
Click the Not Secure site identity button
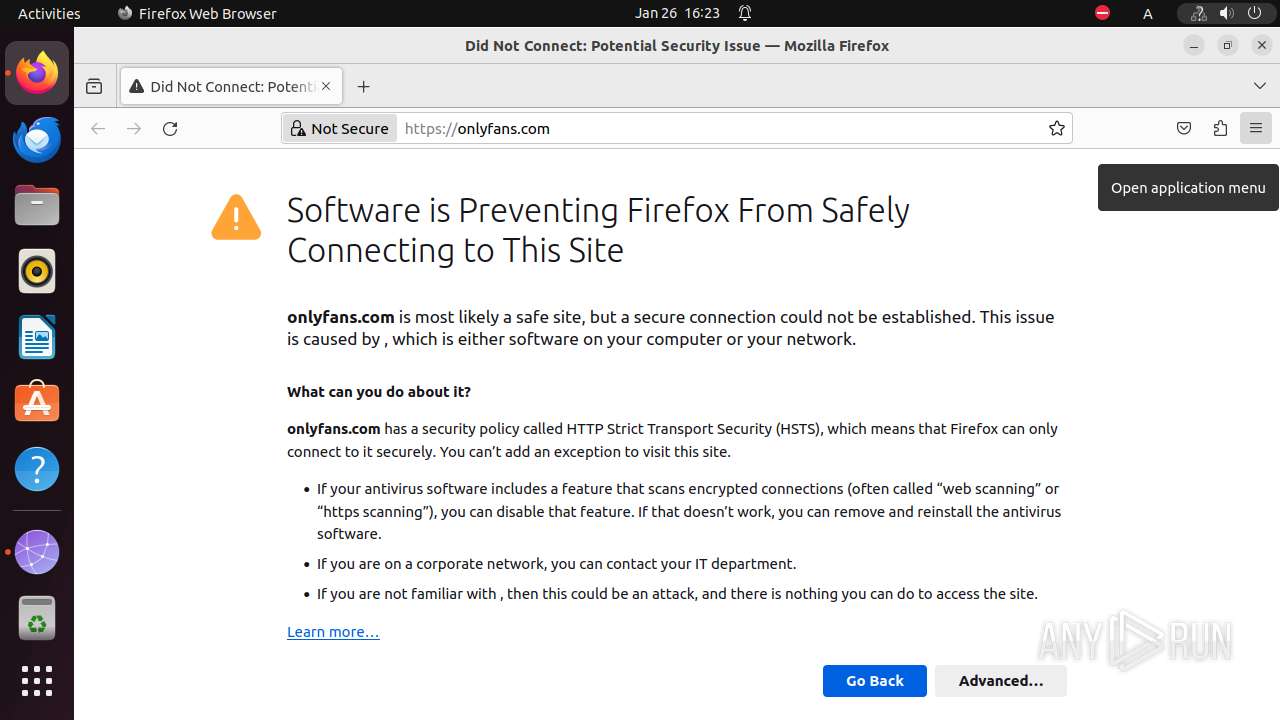point(340,128)
